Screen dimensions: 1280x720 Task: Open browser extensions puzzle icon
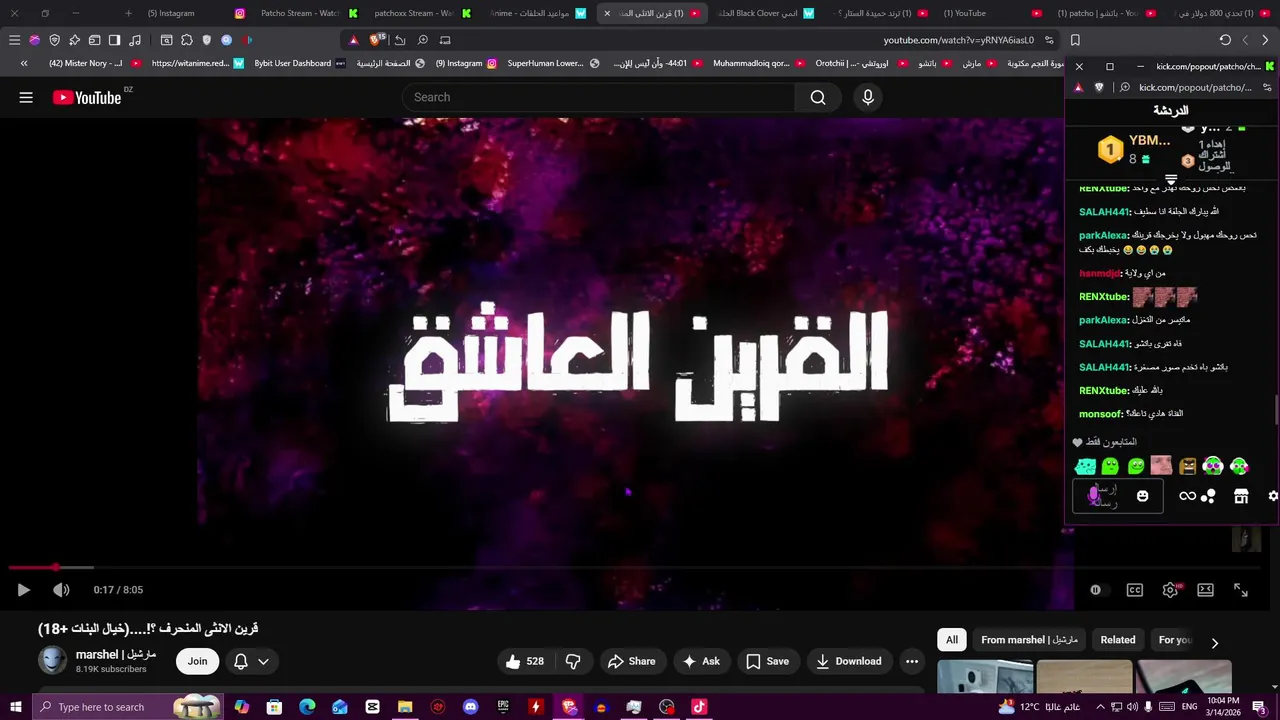(186, 40)
